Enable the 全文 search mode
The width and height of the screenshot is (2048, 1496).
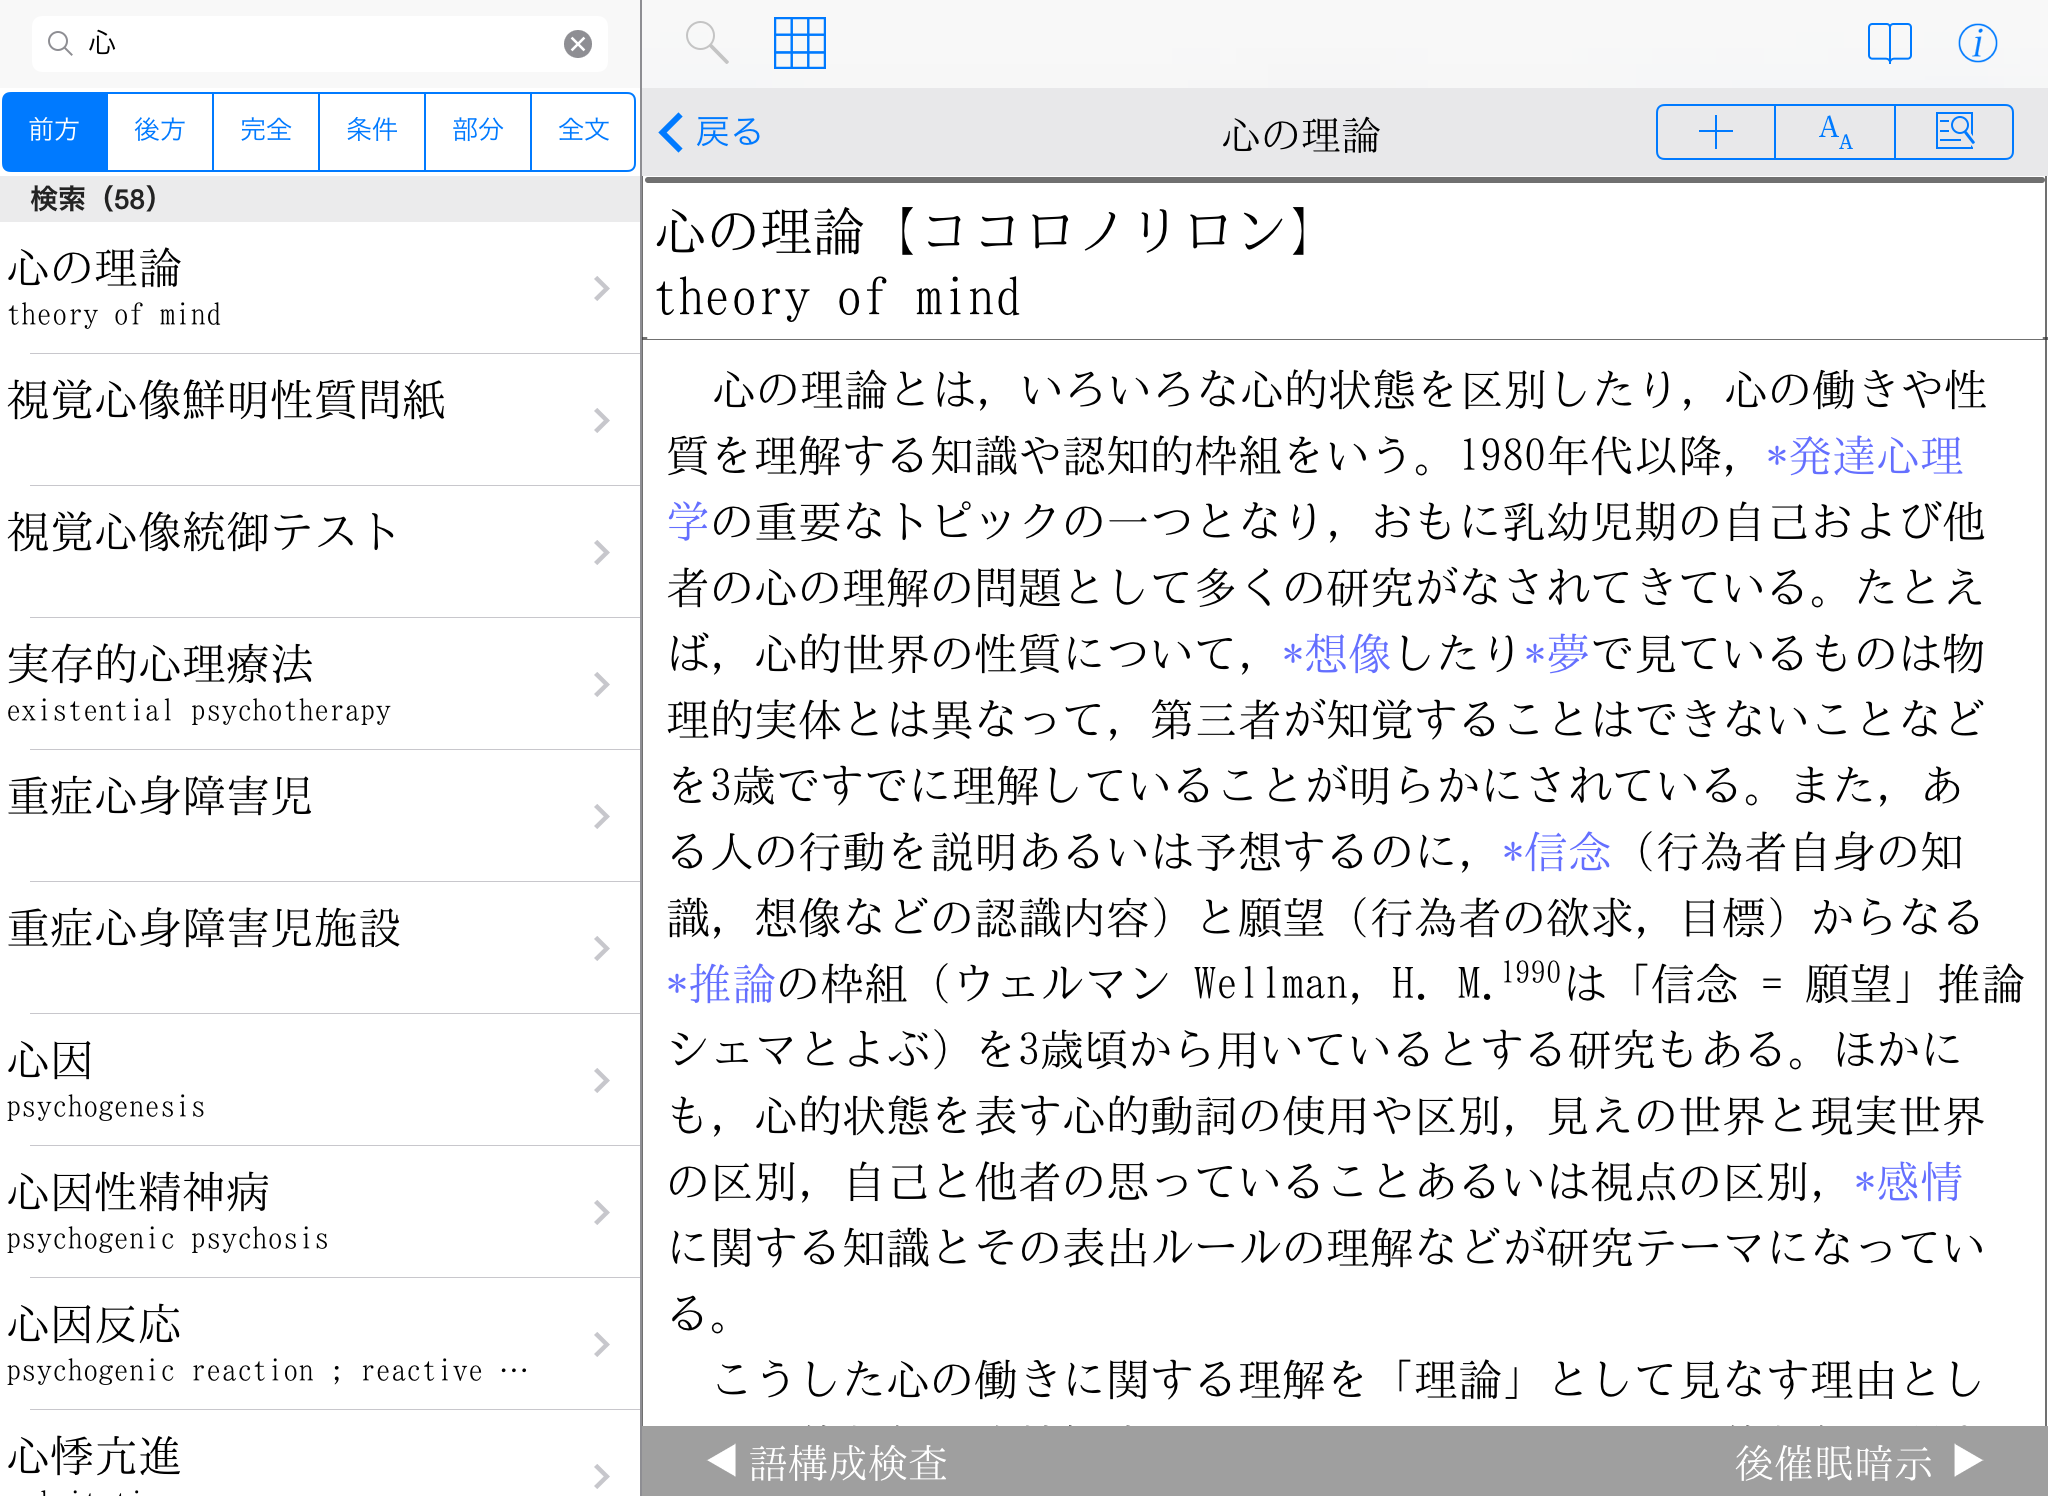583,131
